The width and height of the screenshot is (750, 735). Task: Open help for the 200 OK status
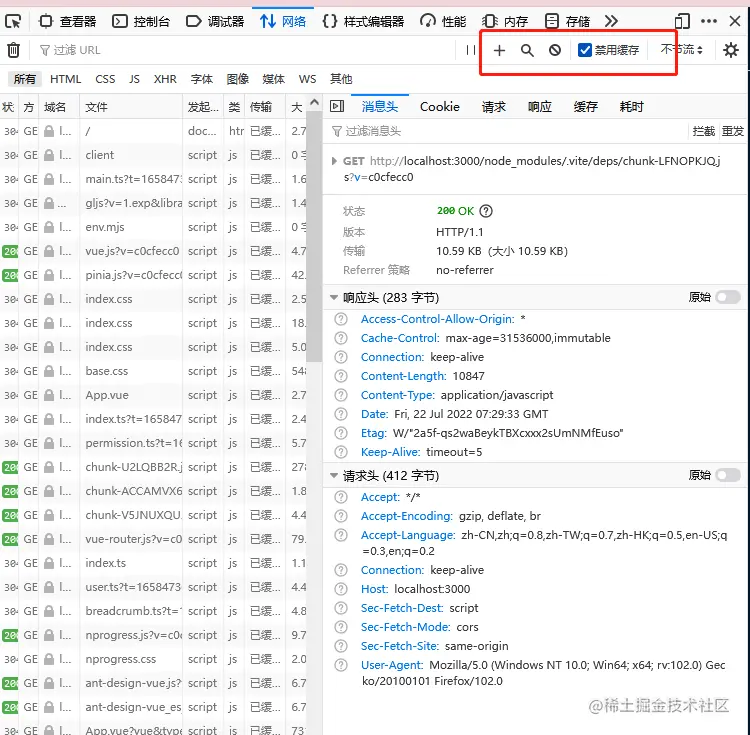[x=486, y=211]
